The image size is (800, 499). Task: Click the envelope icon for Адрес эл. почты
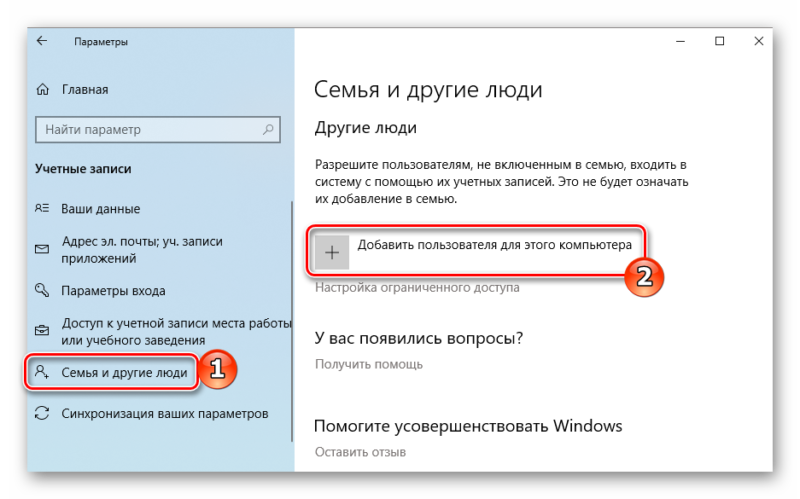[x=42, y=249]
